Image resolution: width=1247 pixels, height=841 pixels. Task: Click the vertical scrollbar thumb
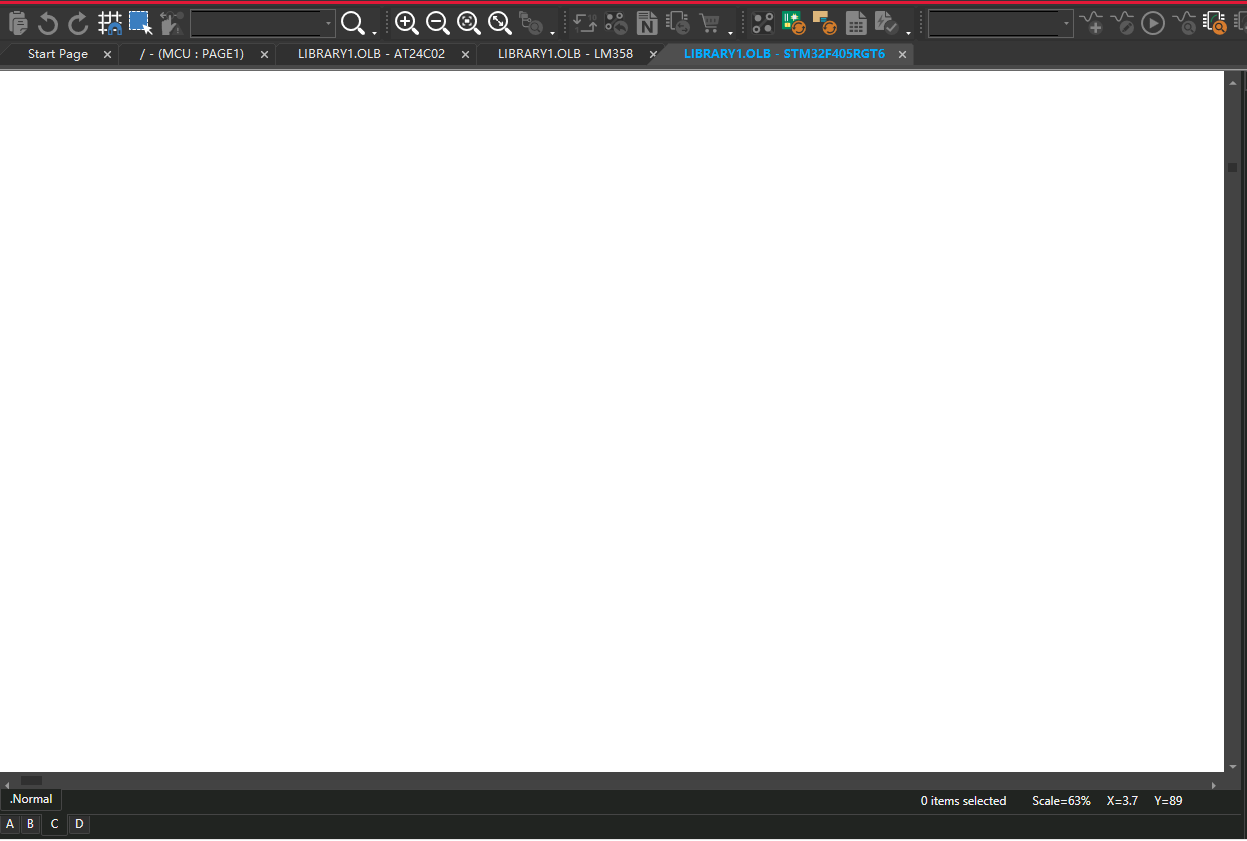(1233, 168)
